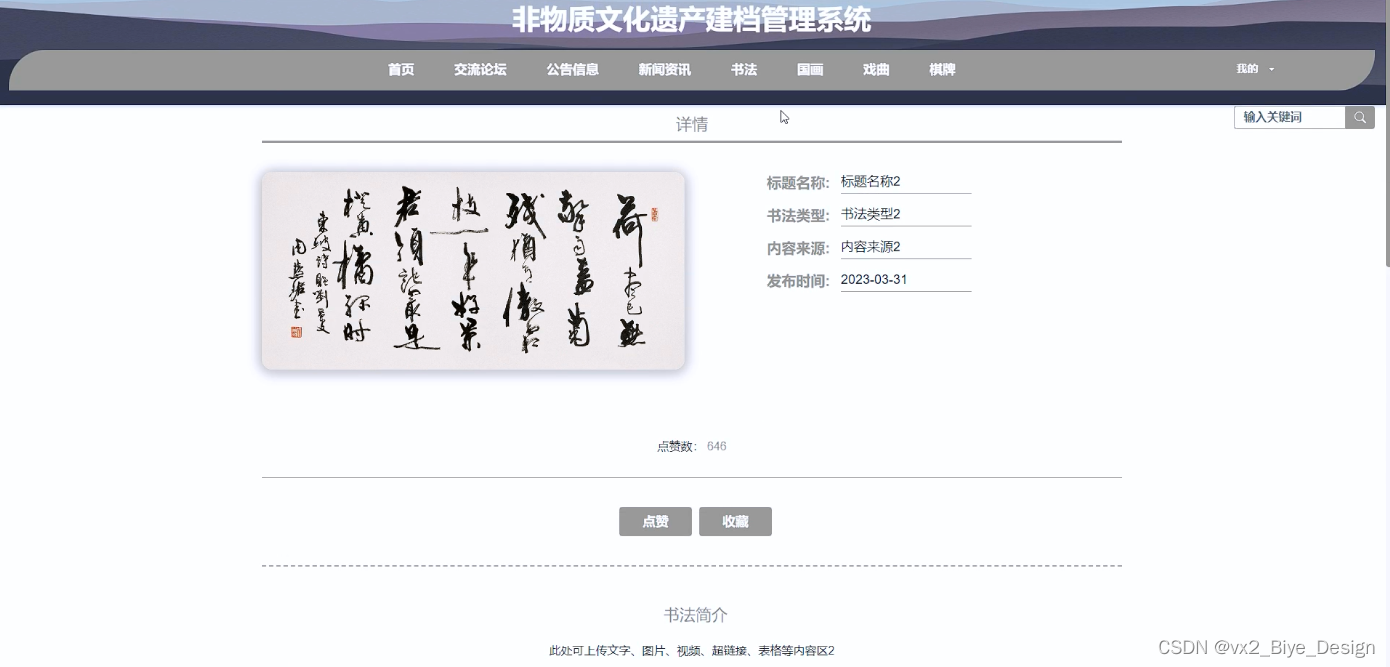Open the 我的 account dropdown
This screenshot has width=1390, height=667.
1255,69
